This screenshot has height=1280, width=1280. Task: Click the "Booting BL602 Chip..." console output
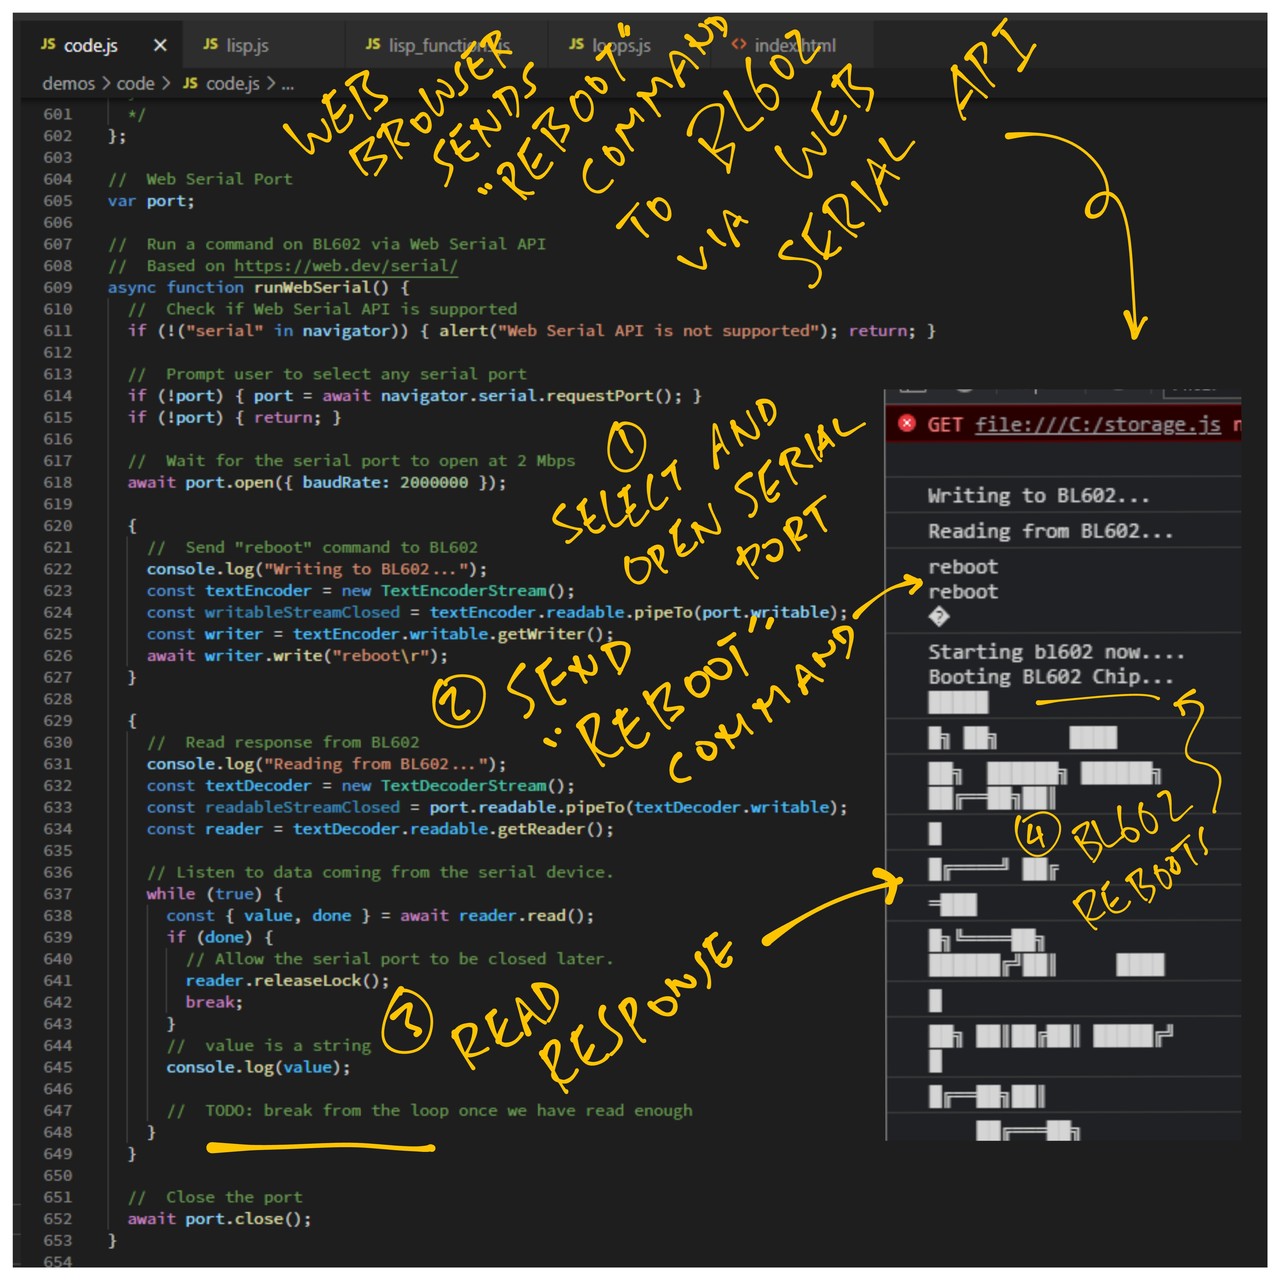[x=1050, y=677]
